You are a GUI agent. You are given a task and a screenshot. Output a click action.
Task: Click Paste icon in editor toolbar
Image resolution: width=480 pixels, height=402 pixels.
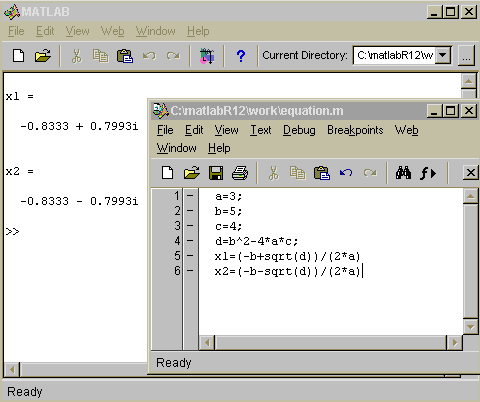[322, 173]
